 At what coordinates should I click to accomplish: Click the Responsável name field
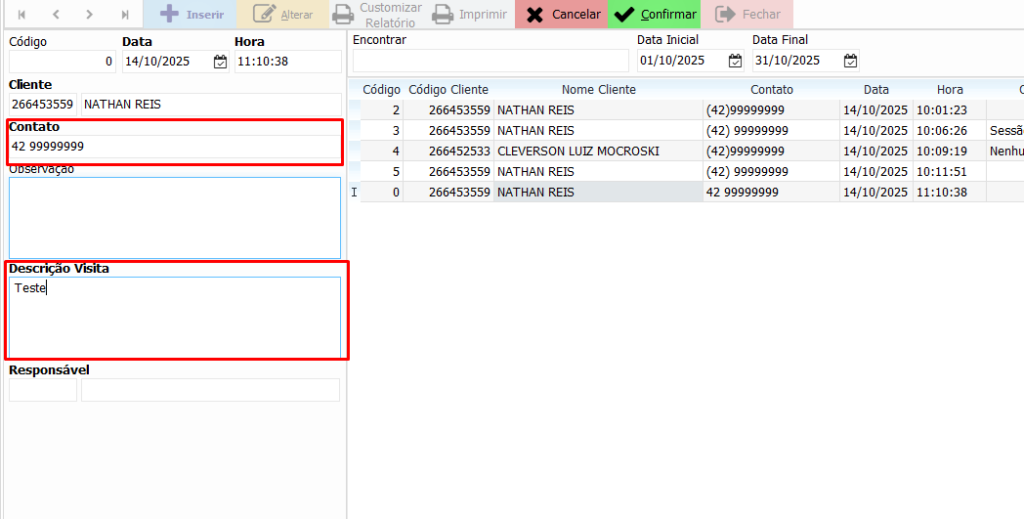coord(210,391)
